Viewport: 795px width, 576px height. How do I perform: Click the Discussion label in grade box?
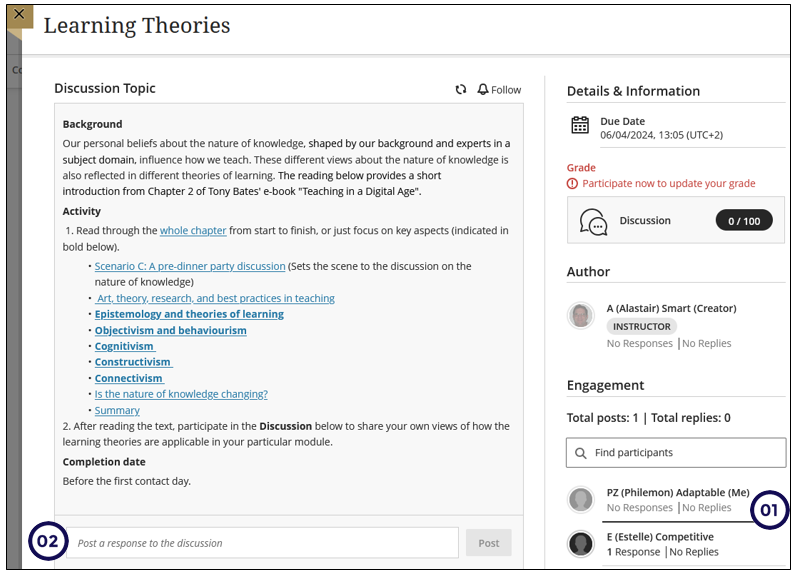pyautogui.click(x=645, y=221)
